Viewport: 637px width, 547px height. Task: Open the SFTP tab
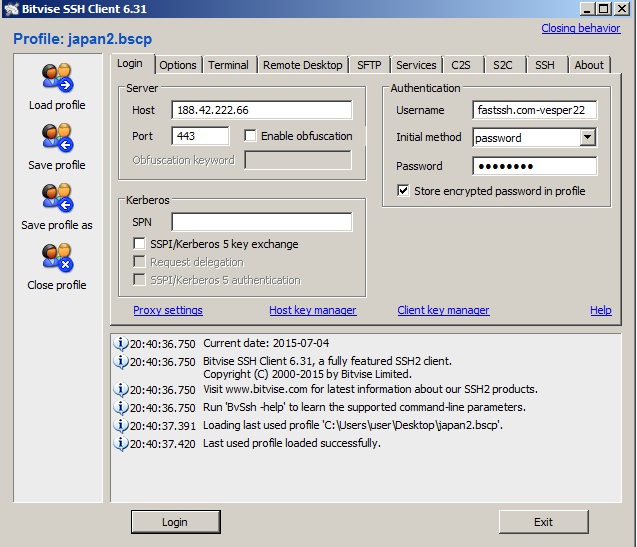coord(369,65)
